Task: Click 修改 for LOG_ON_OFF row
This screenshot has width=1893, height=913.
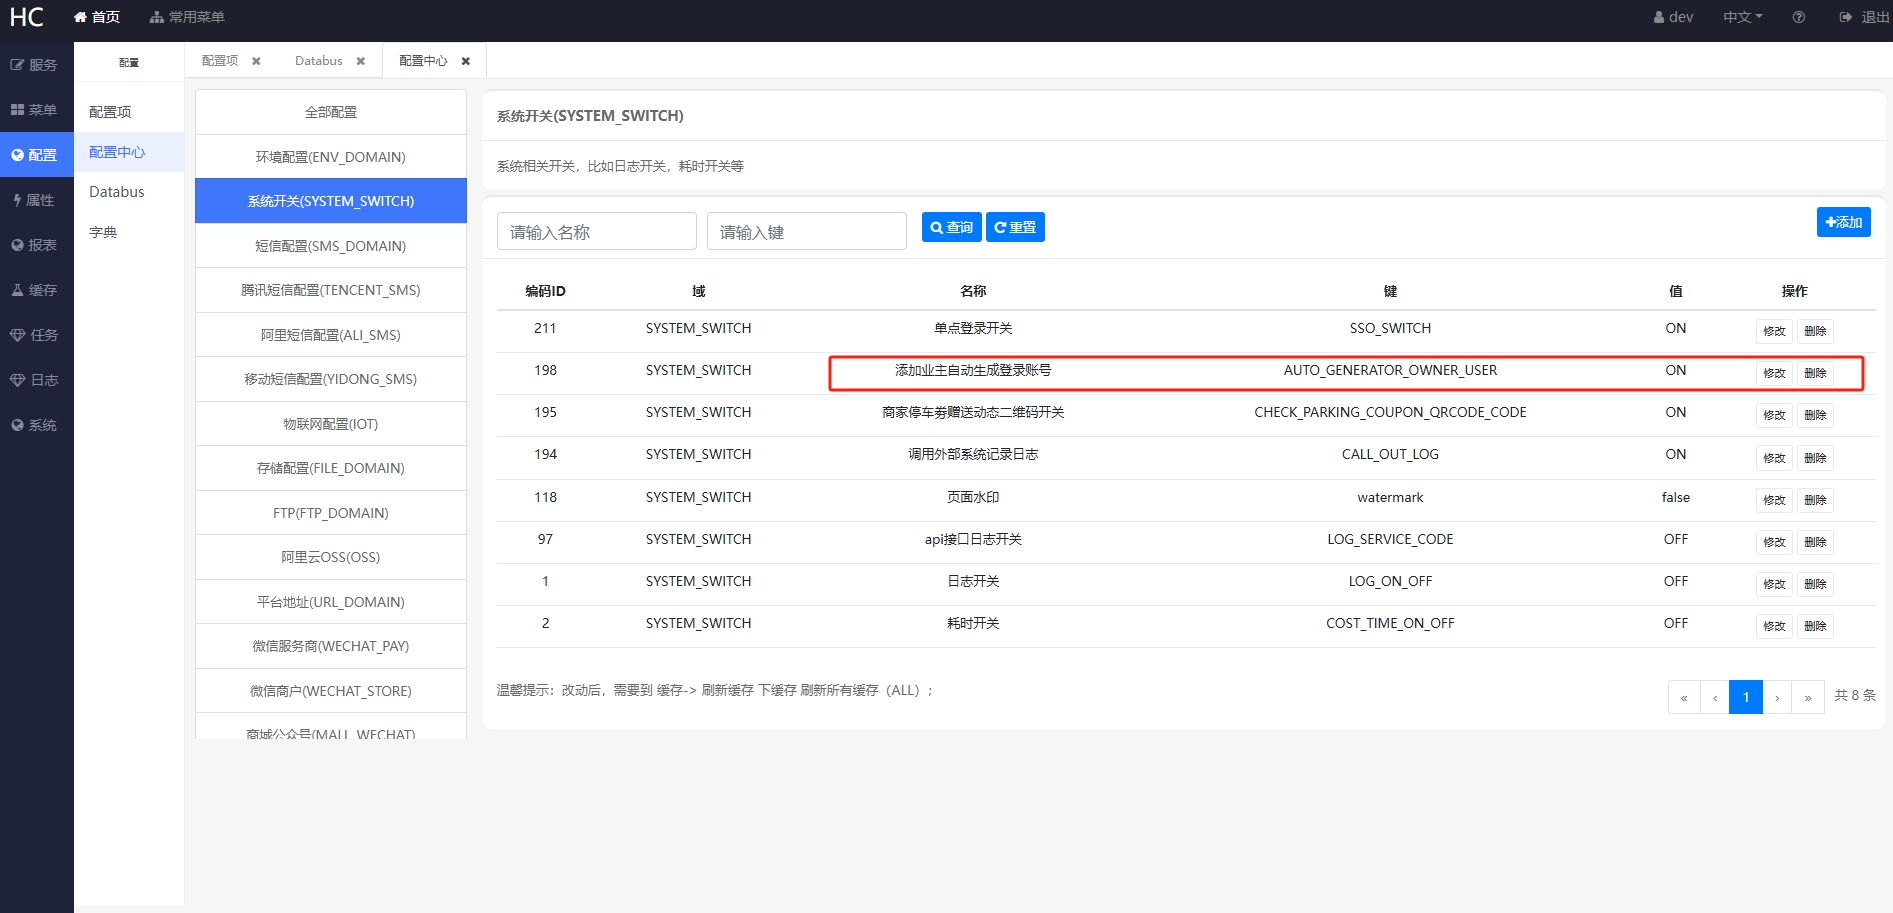Action: 1774,584
